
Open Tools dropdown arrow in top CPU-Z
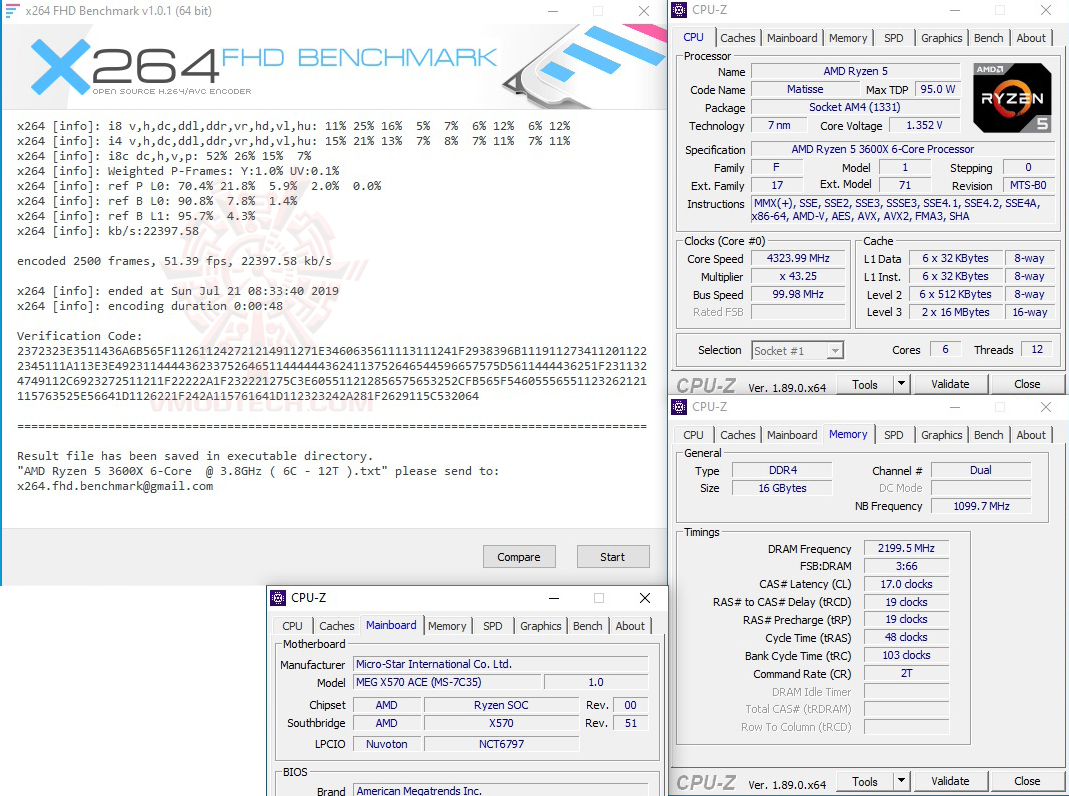click(x=901, y=384)
